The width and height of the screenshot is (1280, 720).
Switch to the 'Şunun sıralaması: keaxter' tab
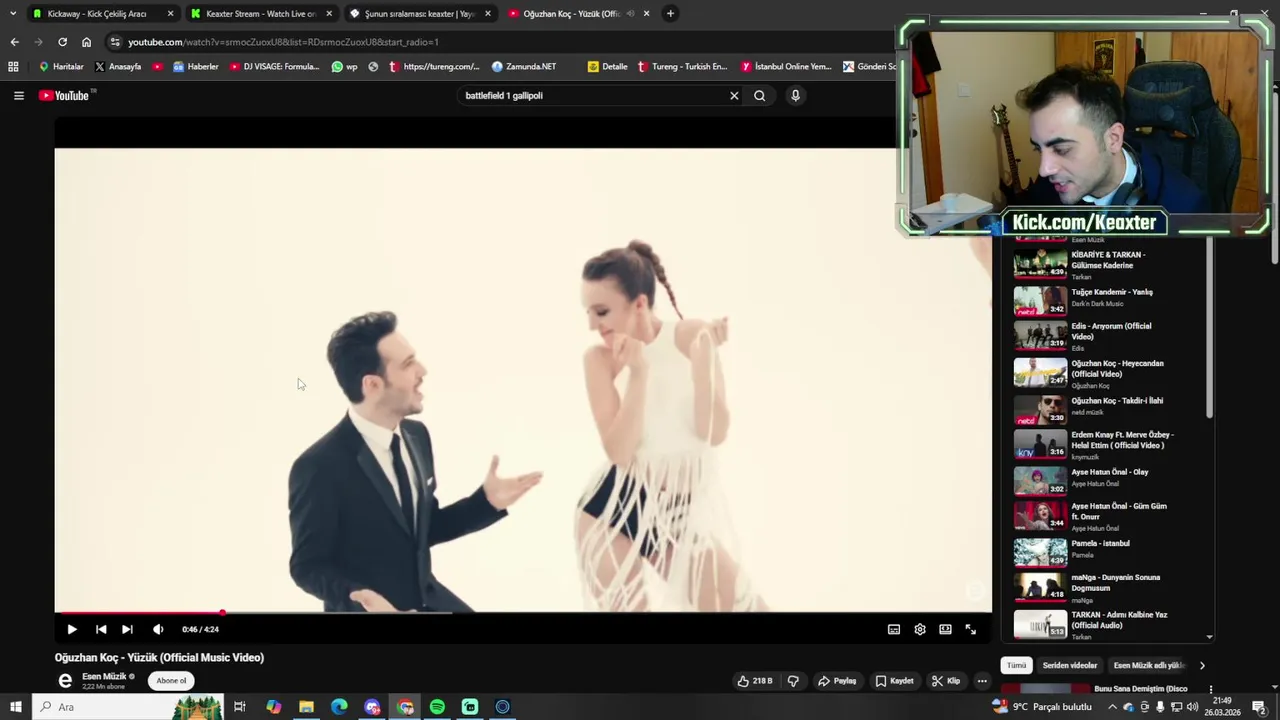pos(418,14)
